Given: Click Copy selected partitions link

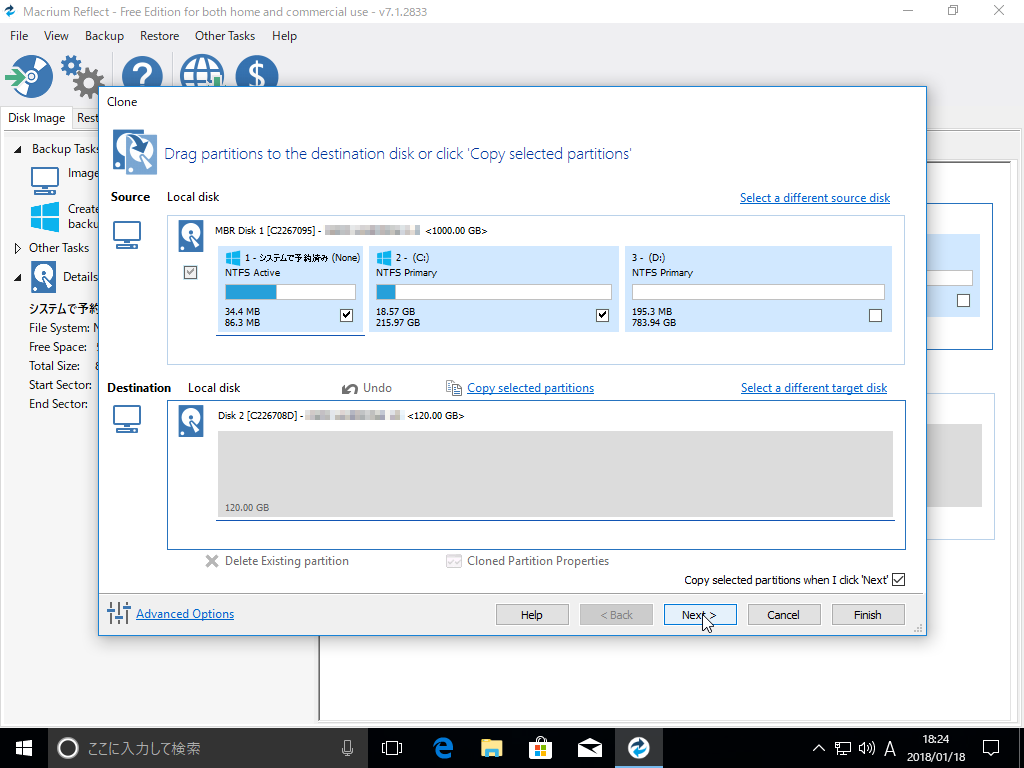Looking at the screenshot, I should click(530, 388).
